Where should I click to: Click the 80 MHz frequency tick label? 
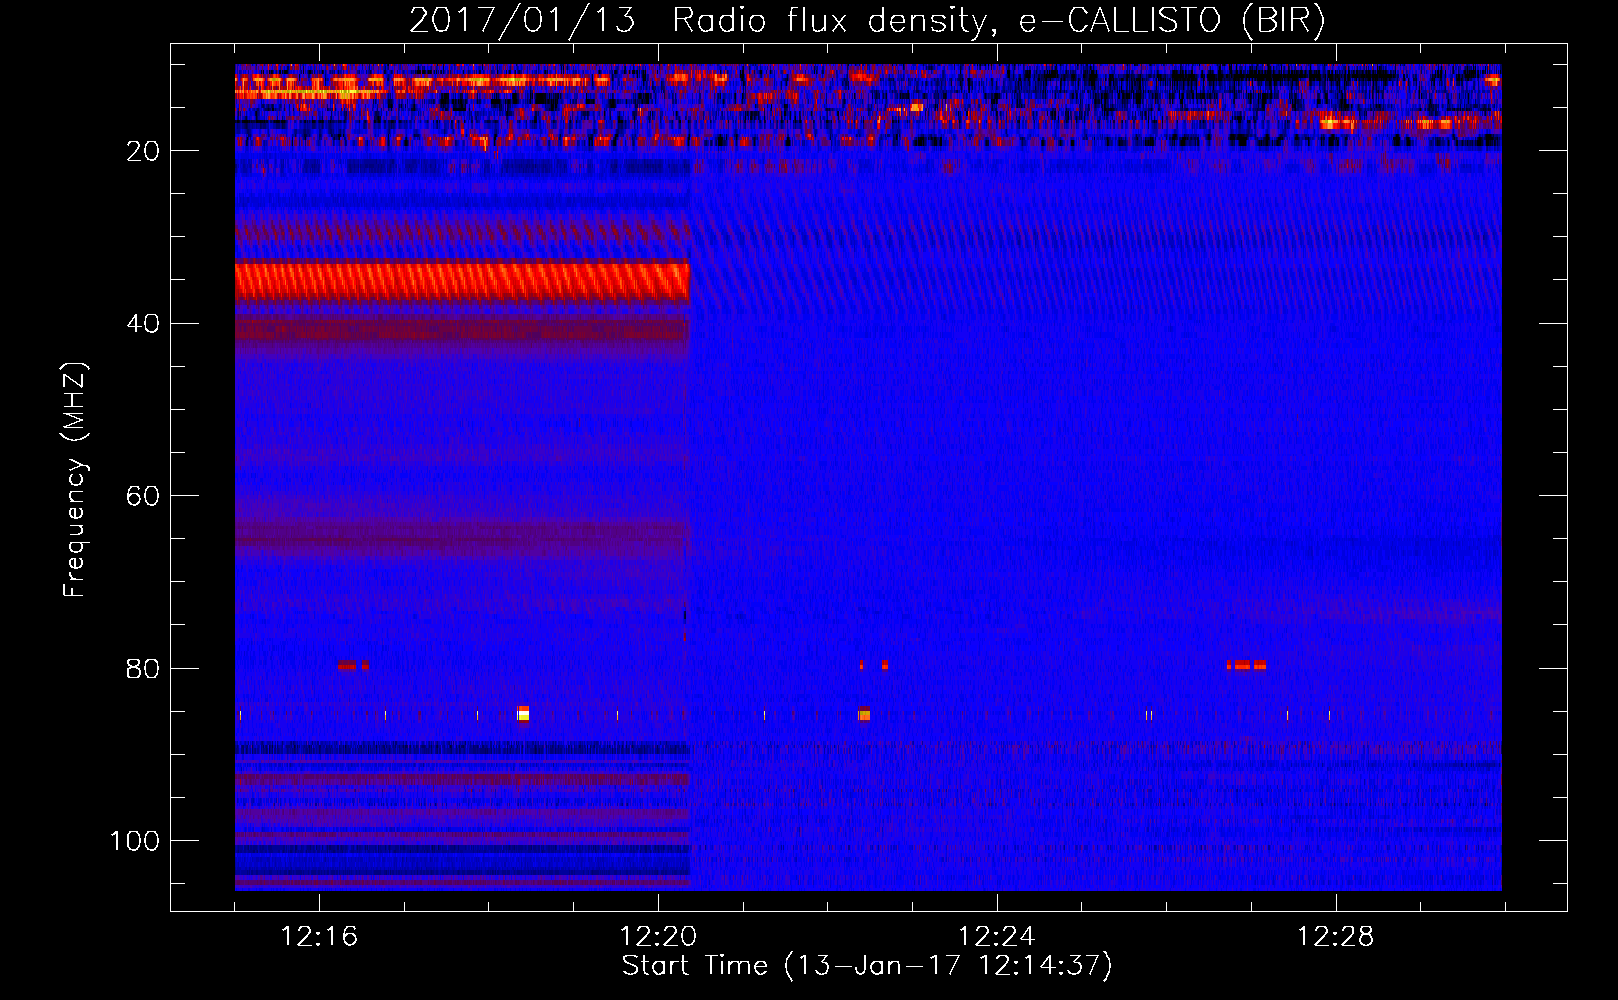(144, 669)
